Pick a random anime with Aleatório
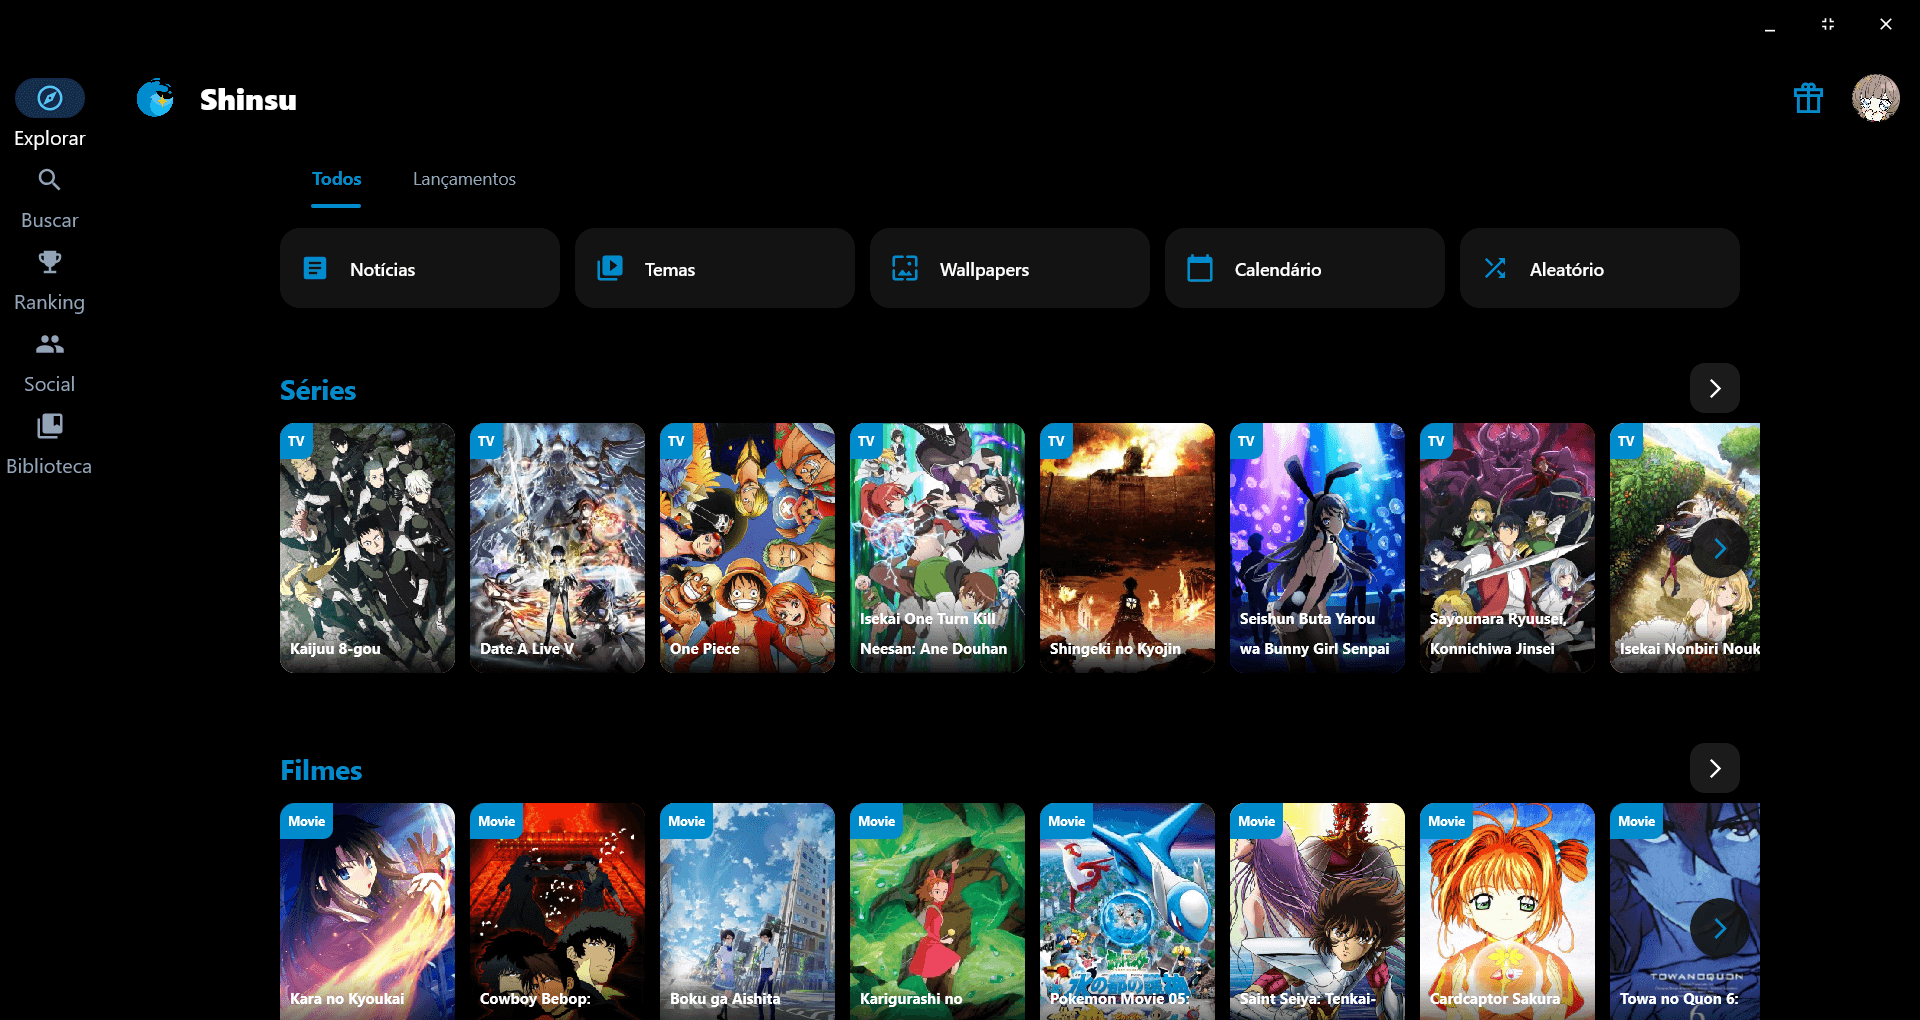 (1600, 268)
